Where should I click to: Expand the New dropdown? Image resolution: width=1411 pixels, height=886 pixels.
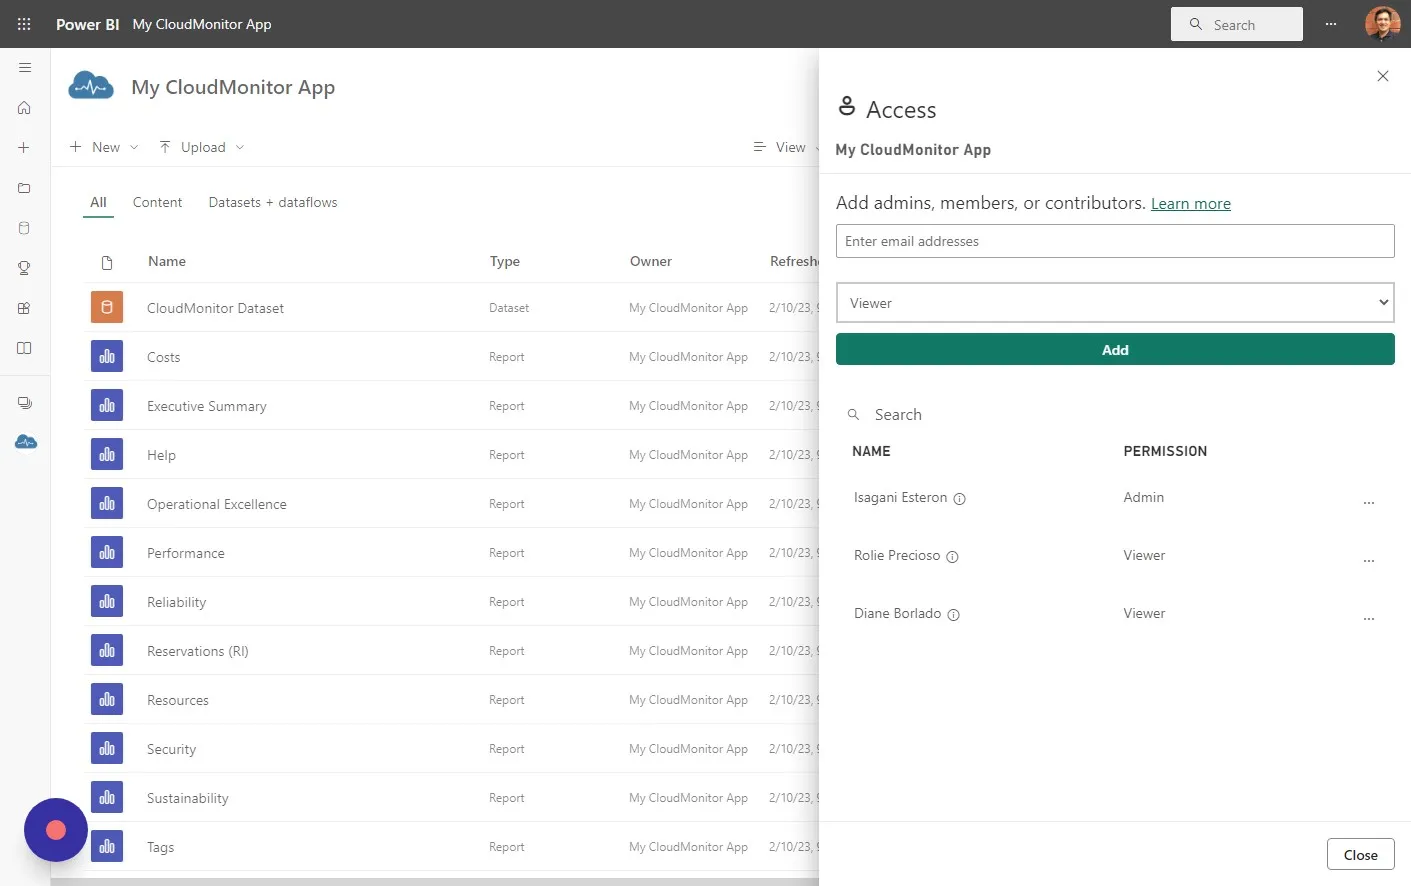103,147
